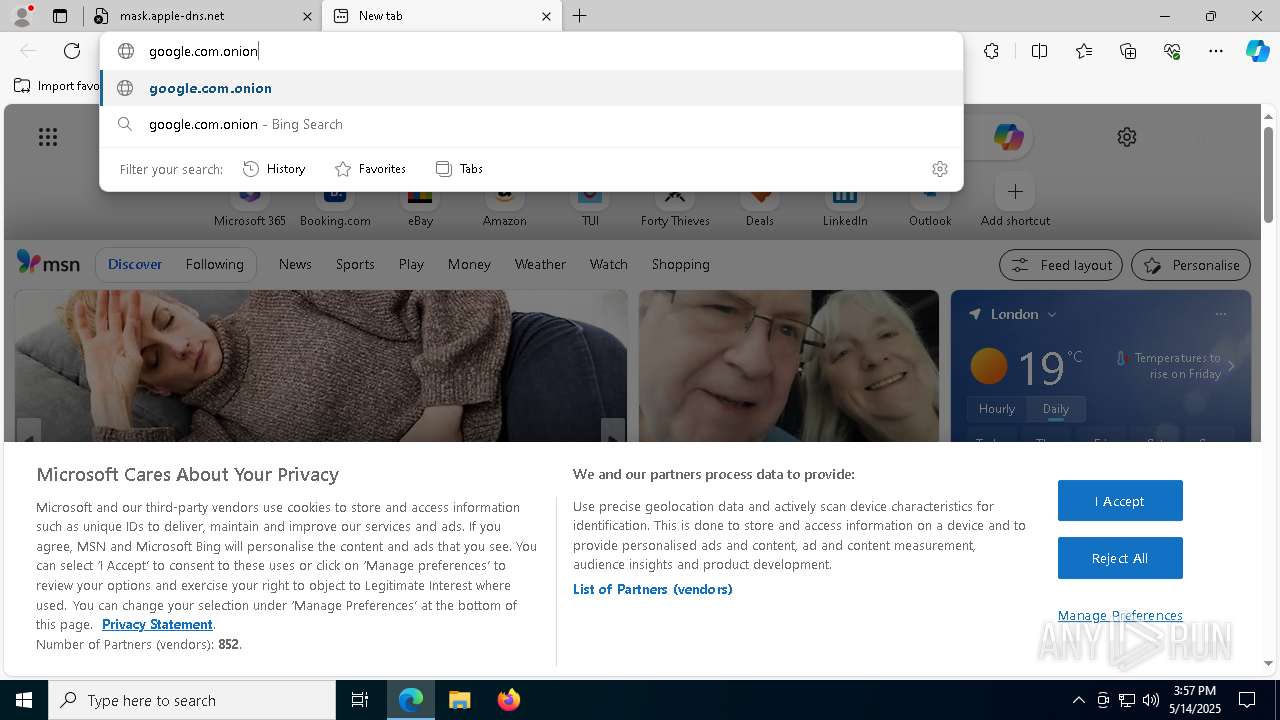Open the Money section

[x=469, y=264]
